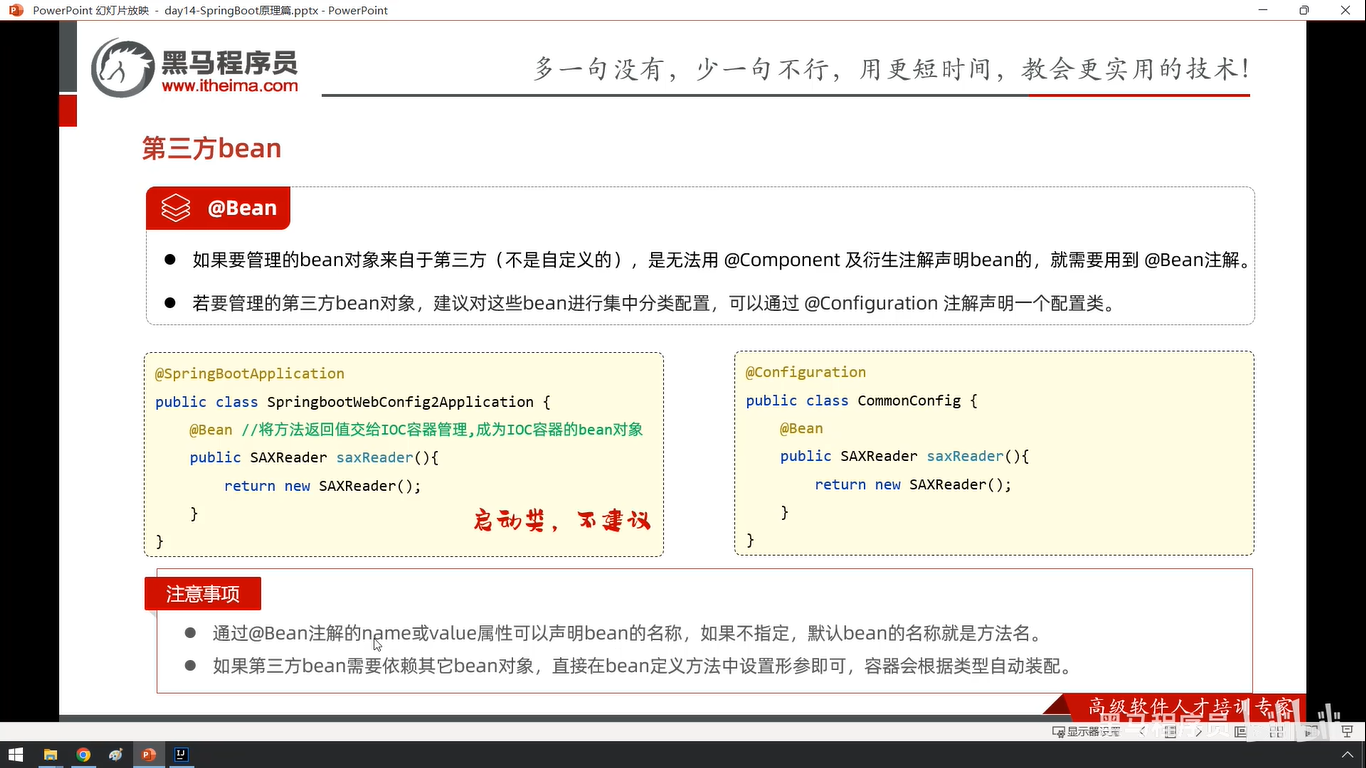Viewport: 1366px width, 768px height.
Task: Switch to slide sorter grid view
Action: 1277,732
